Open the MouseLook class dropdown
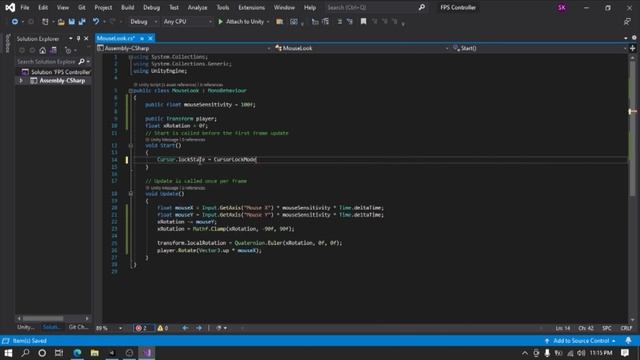 tap(362, 48)
